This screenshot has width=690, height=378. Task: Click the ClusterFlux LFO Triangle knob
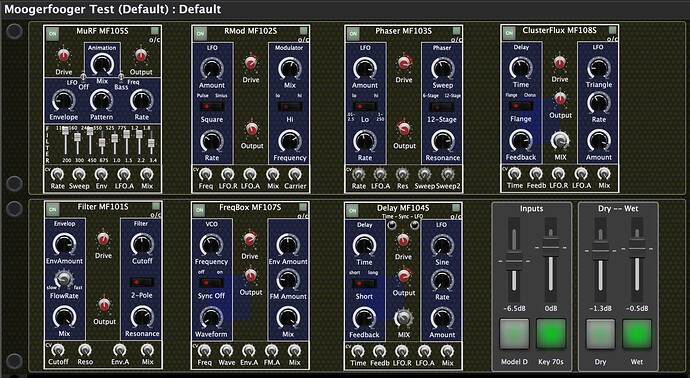pos(598,68)
